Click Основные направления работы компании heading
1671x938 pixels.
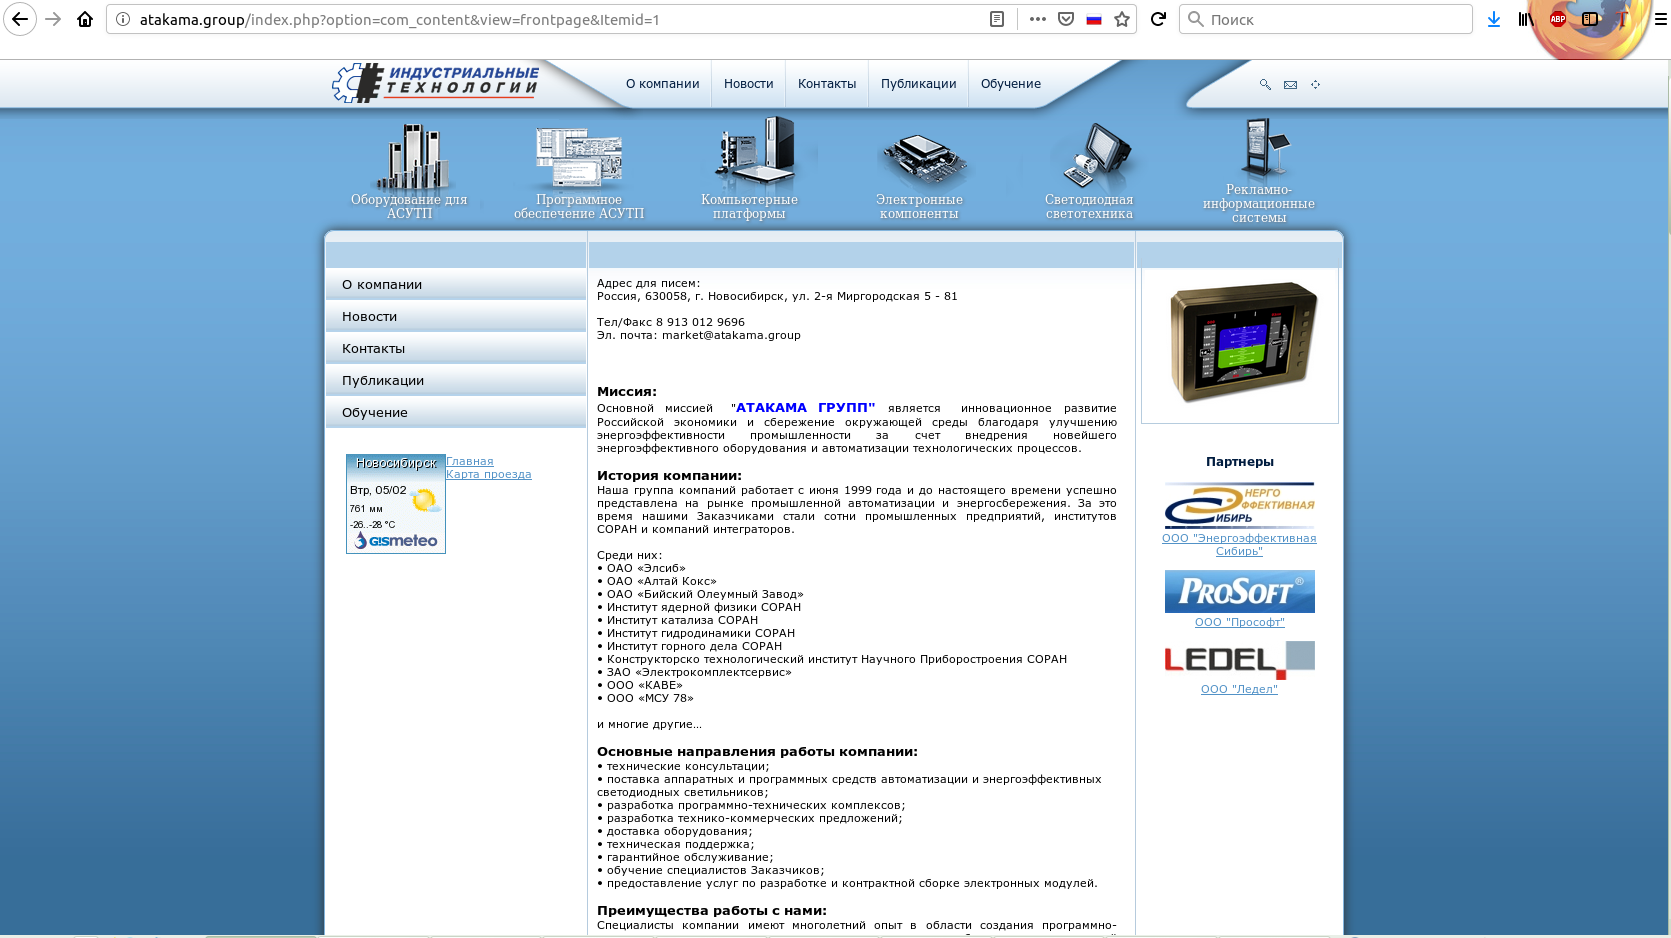(x=757, y=752)
